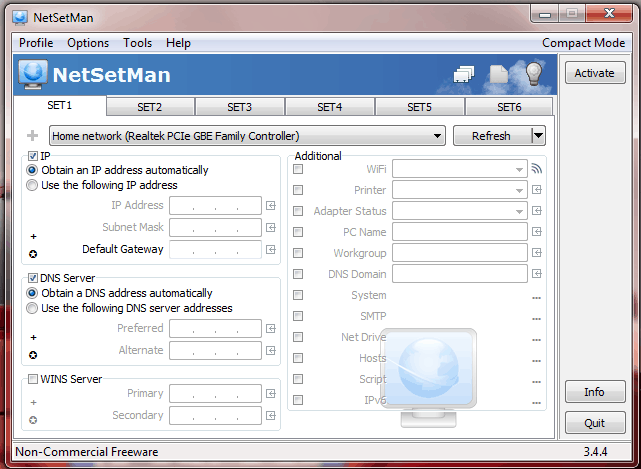Viewport: 641px width, 469px height.
Task: Switch to Compact Mode
Action: [x=583, y=43]
